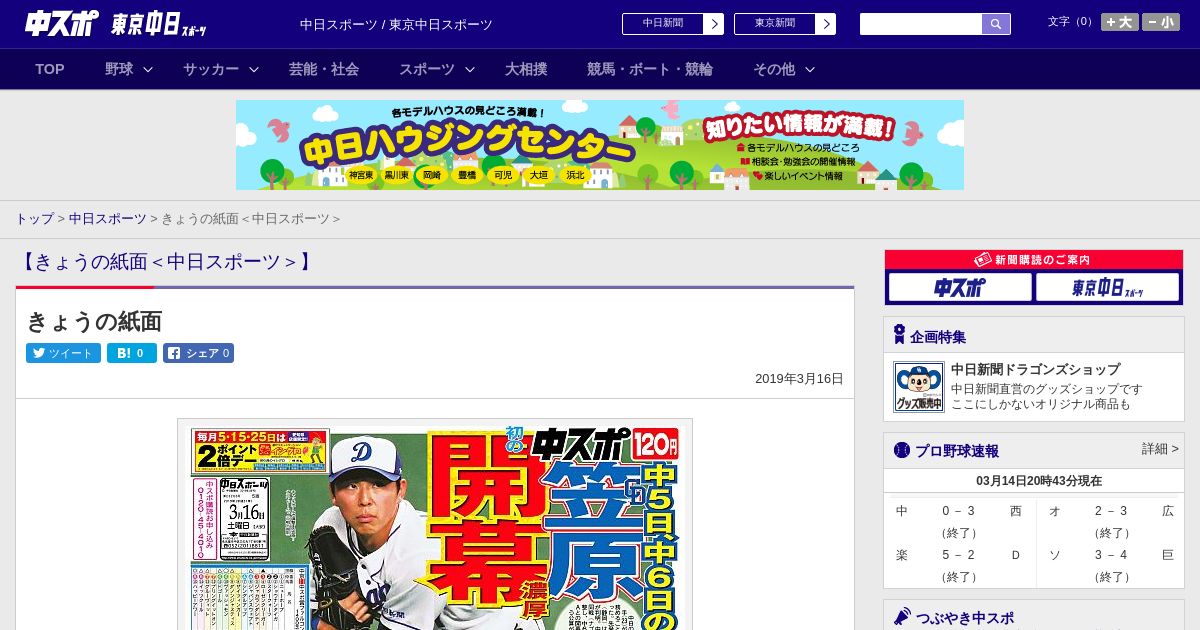Screen dimensions: 1200x630
Task: Click arrow next to 東京新聞 button
Action: 826,24
